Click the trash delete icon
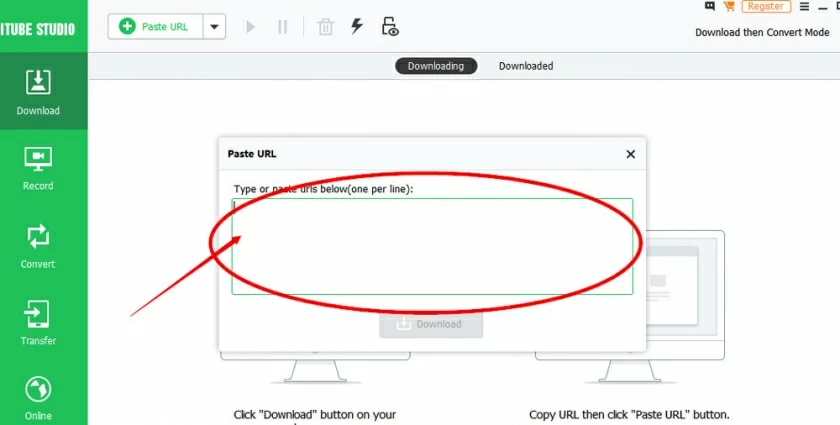Image resolution: width=840 pixels, height=425 pixels. pos(325,26)
